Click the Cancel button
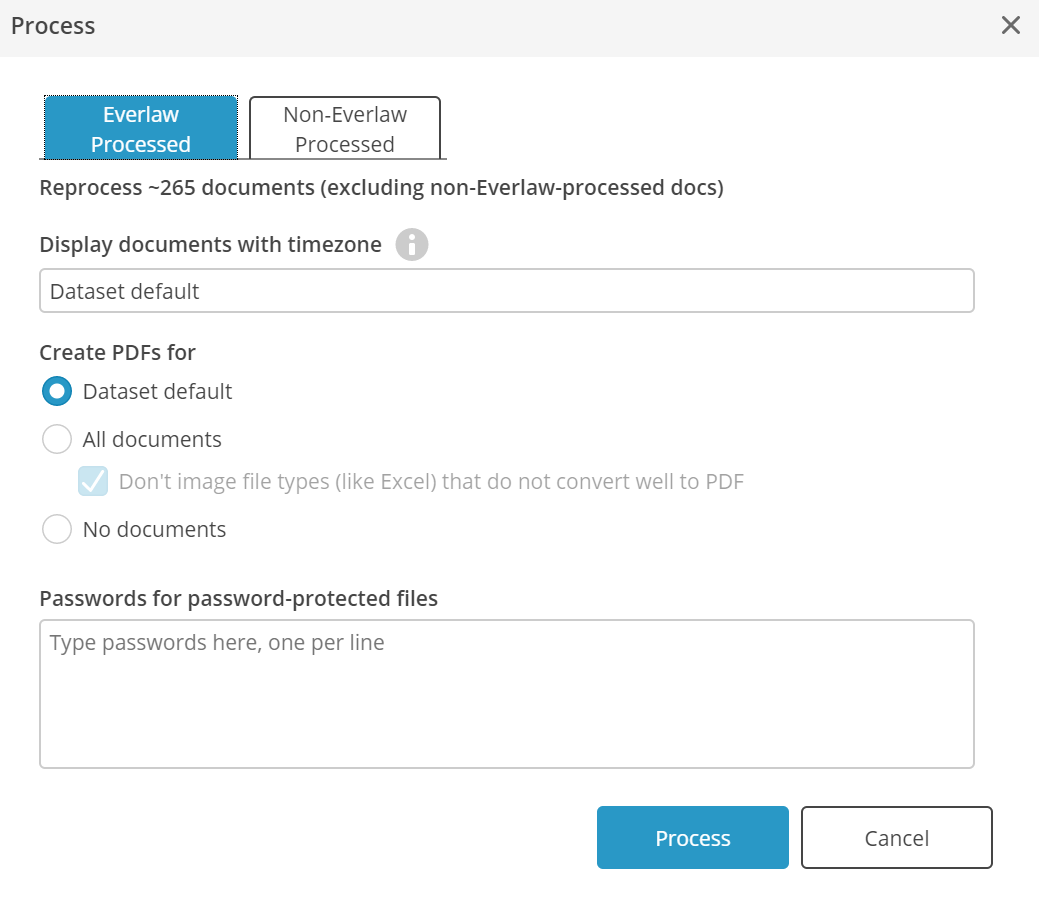Screen dimensions: 1039x901 click(x=897, y=837)
